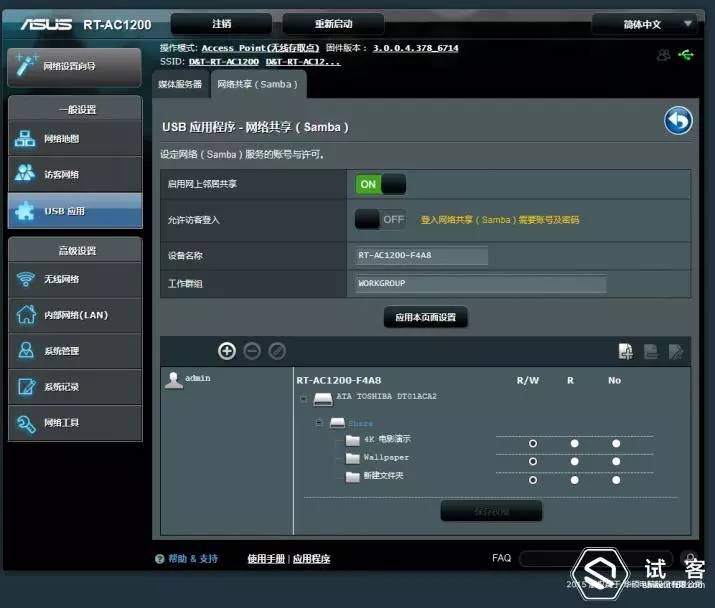Set R/W permission for Wallpaper
715x608 pixels.
(532, 462)
